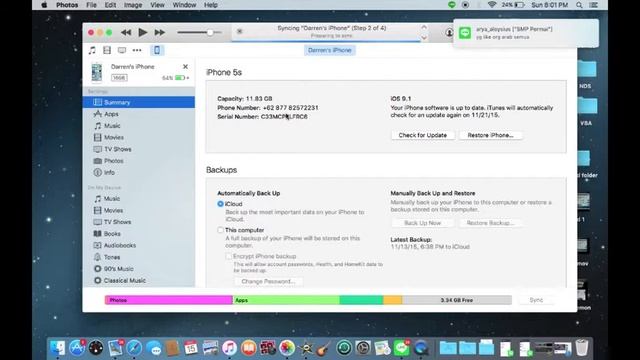Click the rewind playback button
This screenshot has height=360, width=640.
point(126,32)
